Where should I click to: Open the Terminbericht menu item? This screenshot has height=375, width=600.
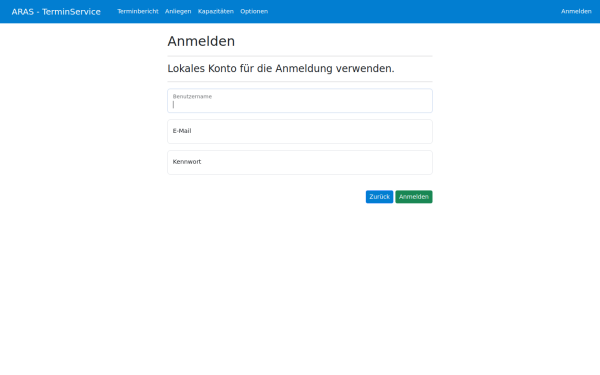pyautogui.click(x=138, y=11)
